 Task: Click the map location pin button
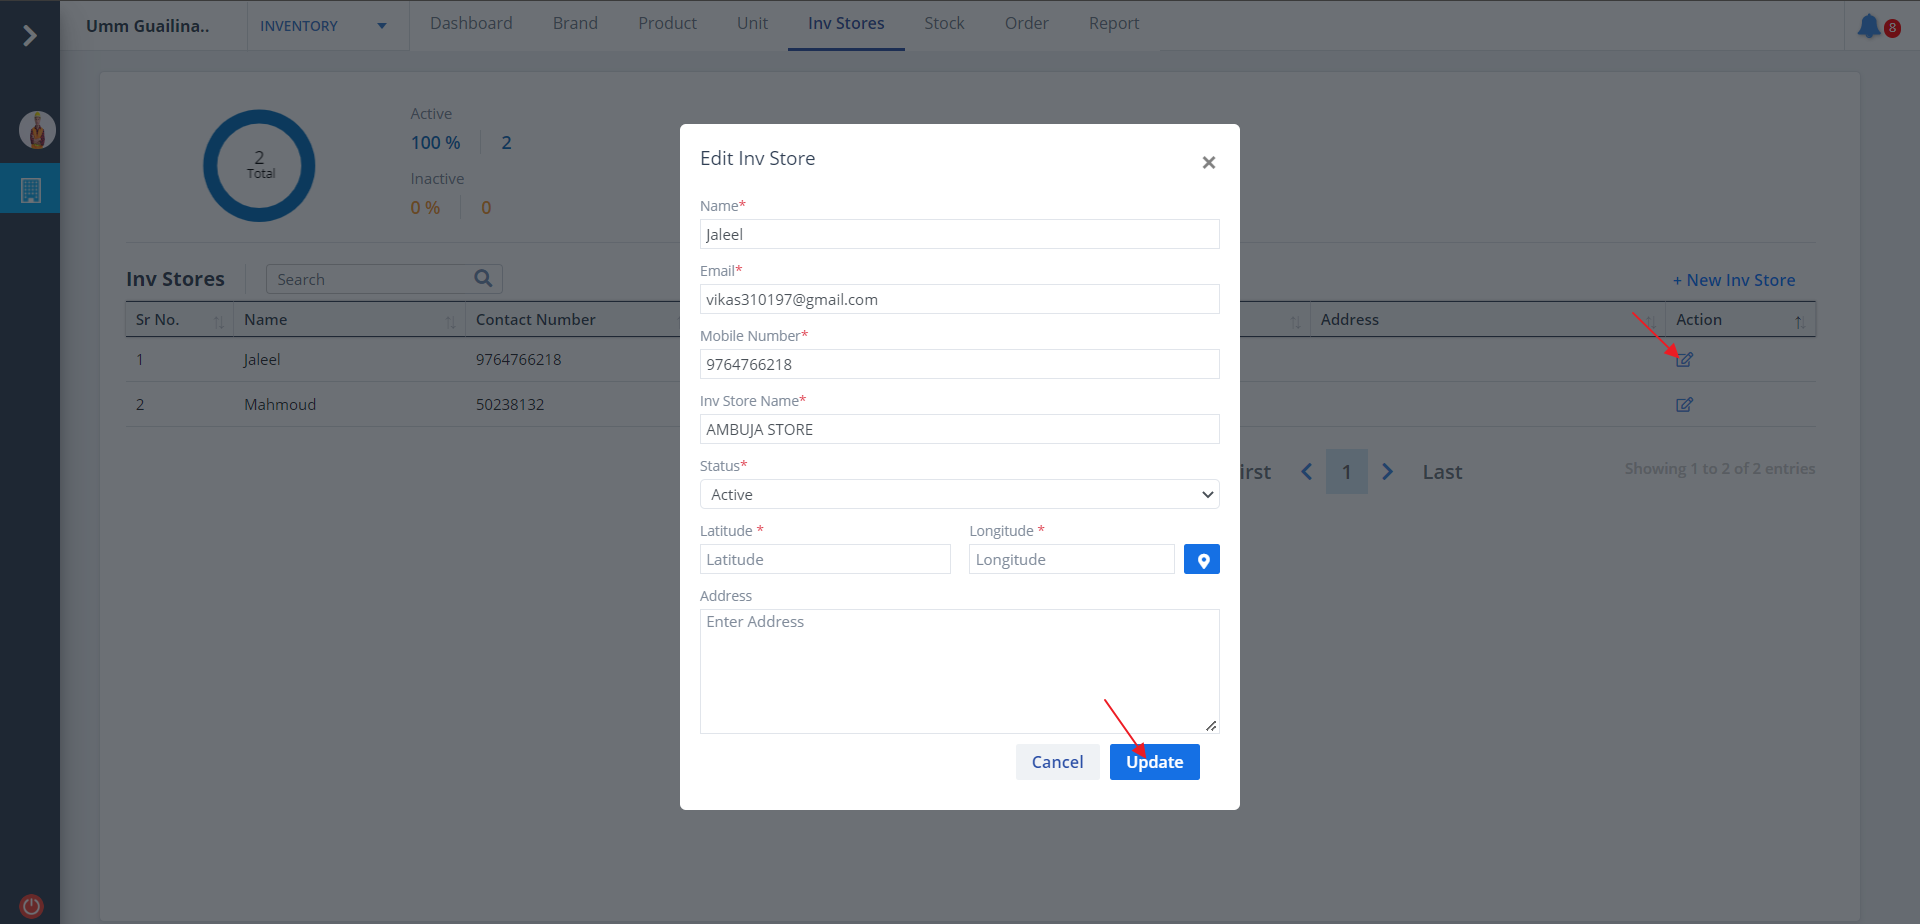pos(1201,560)
